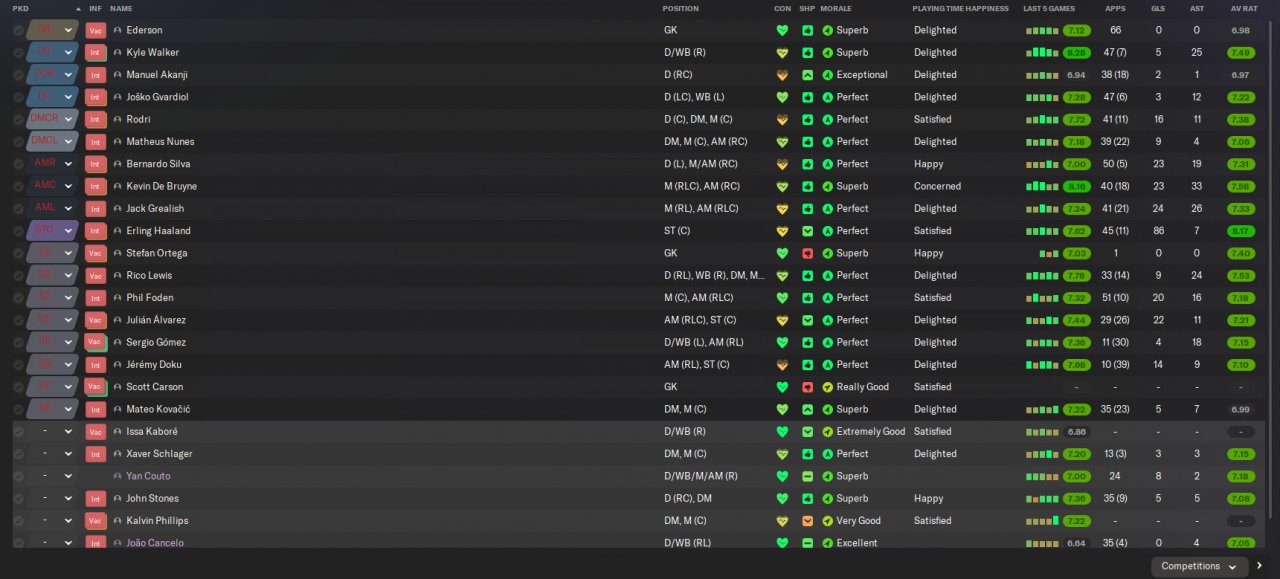Screen dimensions: 1280x579
Task: Click Stefan Ortega's red sharpness icon
Action: pyautogui.click(x=807, y=253)
